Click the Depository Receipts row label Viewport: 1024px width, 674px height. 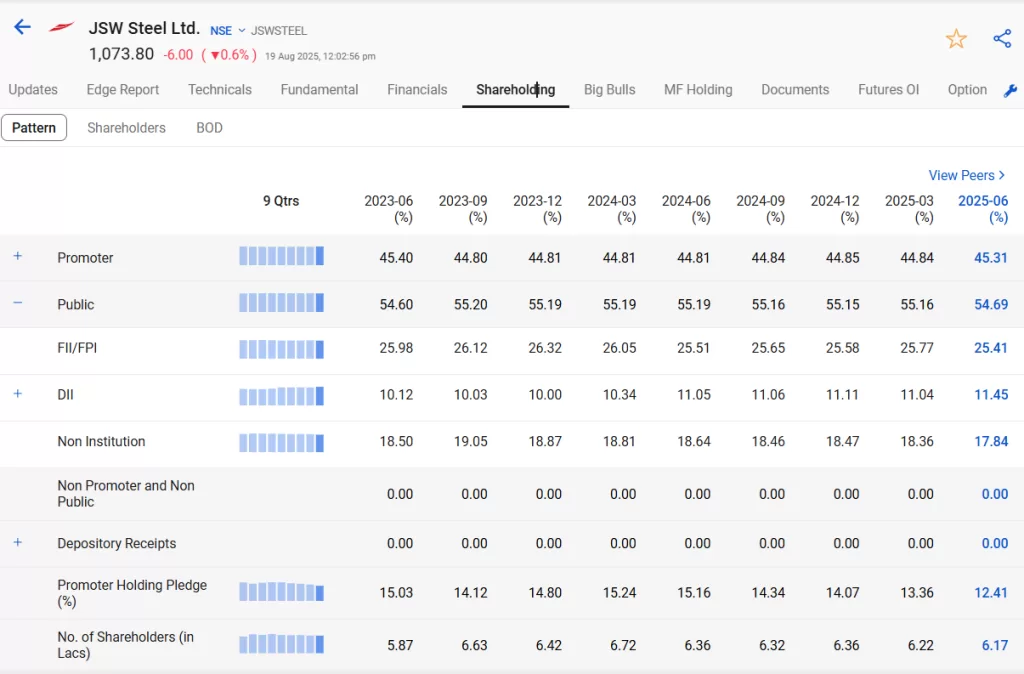click(x=116, y=543)
